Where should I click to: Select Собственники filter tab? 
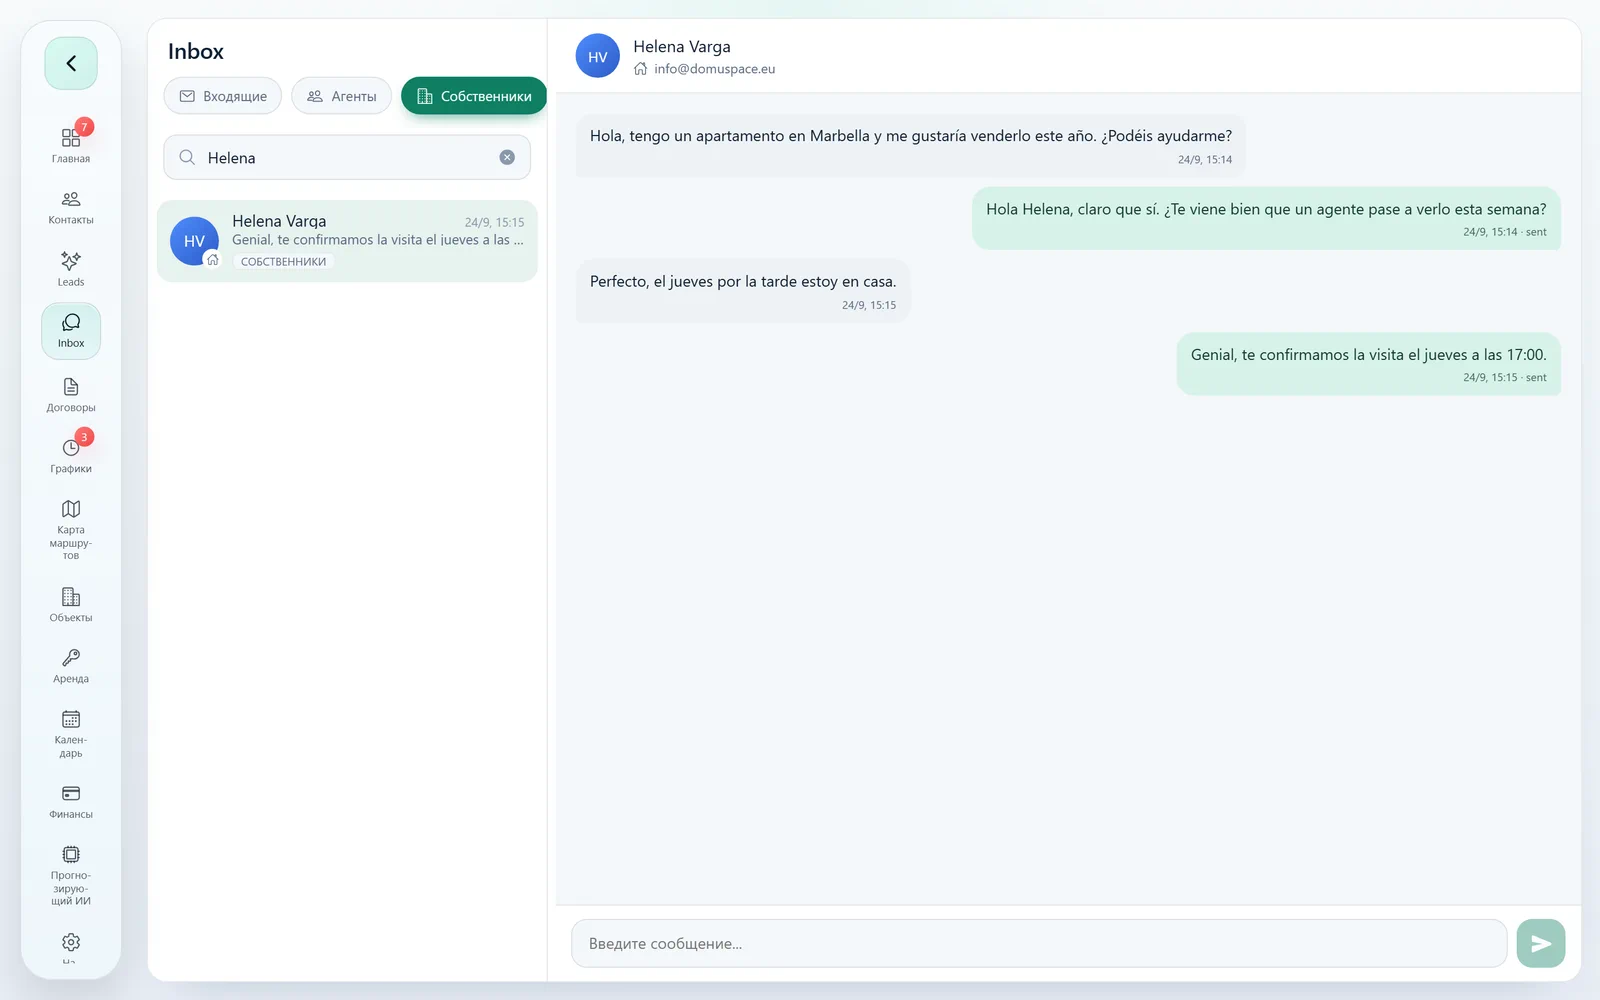(x=474, y=96)
